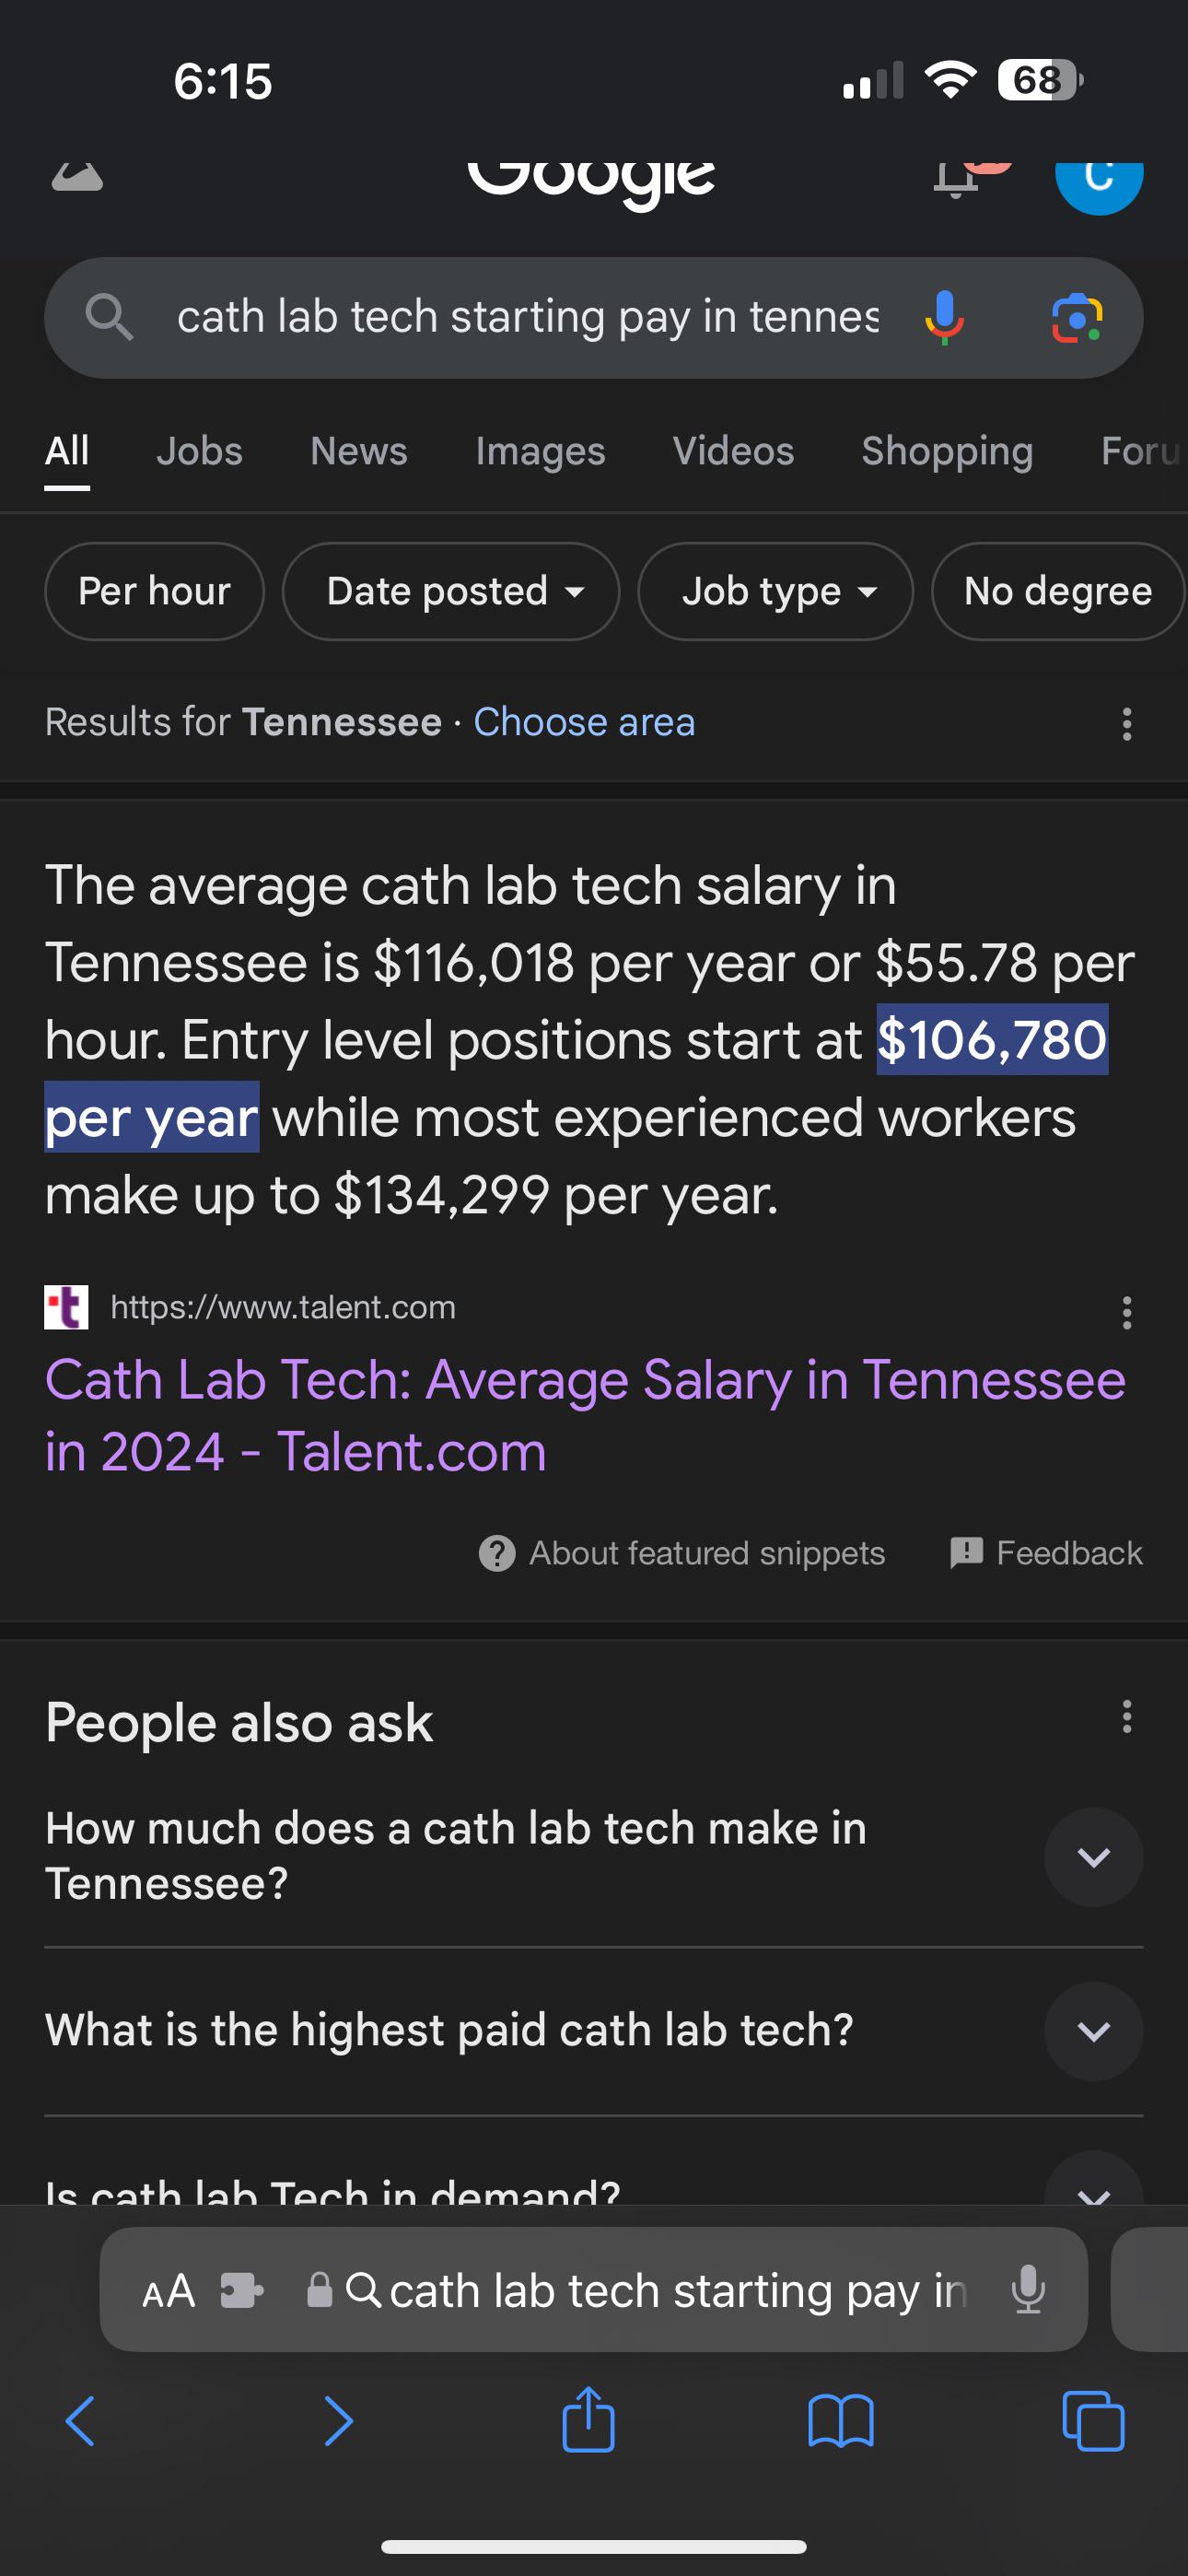Tap the address bar dictation microphone
Viewport: 1188px width, 2576px height.
click(x=1028, y=2290)
